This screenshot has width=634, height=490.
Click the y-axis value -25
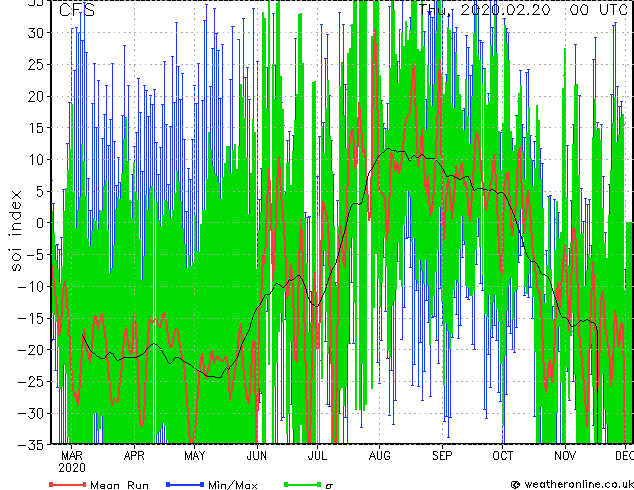tap(31, 381)
